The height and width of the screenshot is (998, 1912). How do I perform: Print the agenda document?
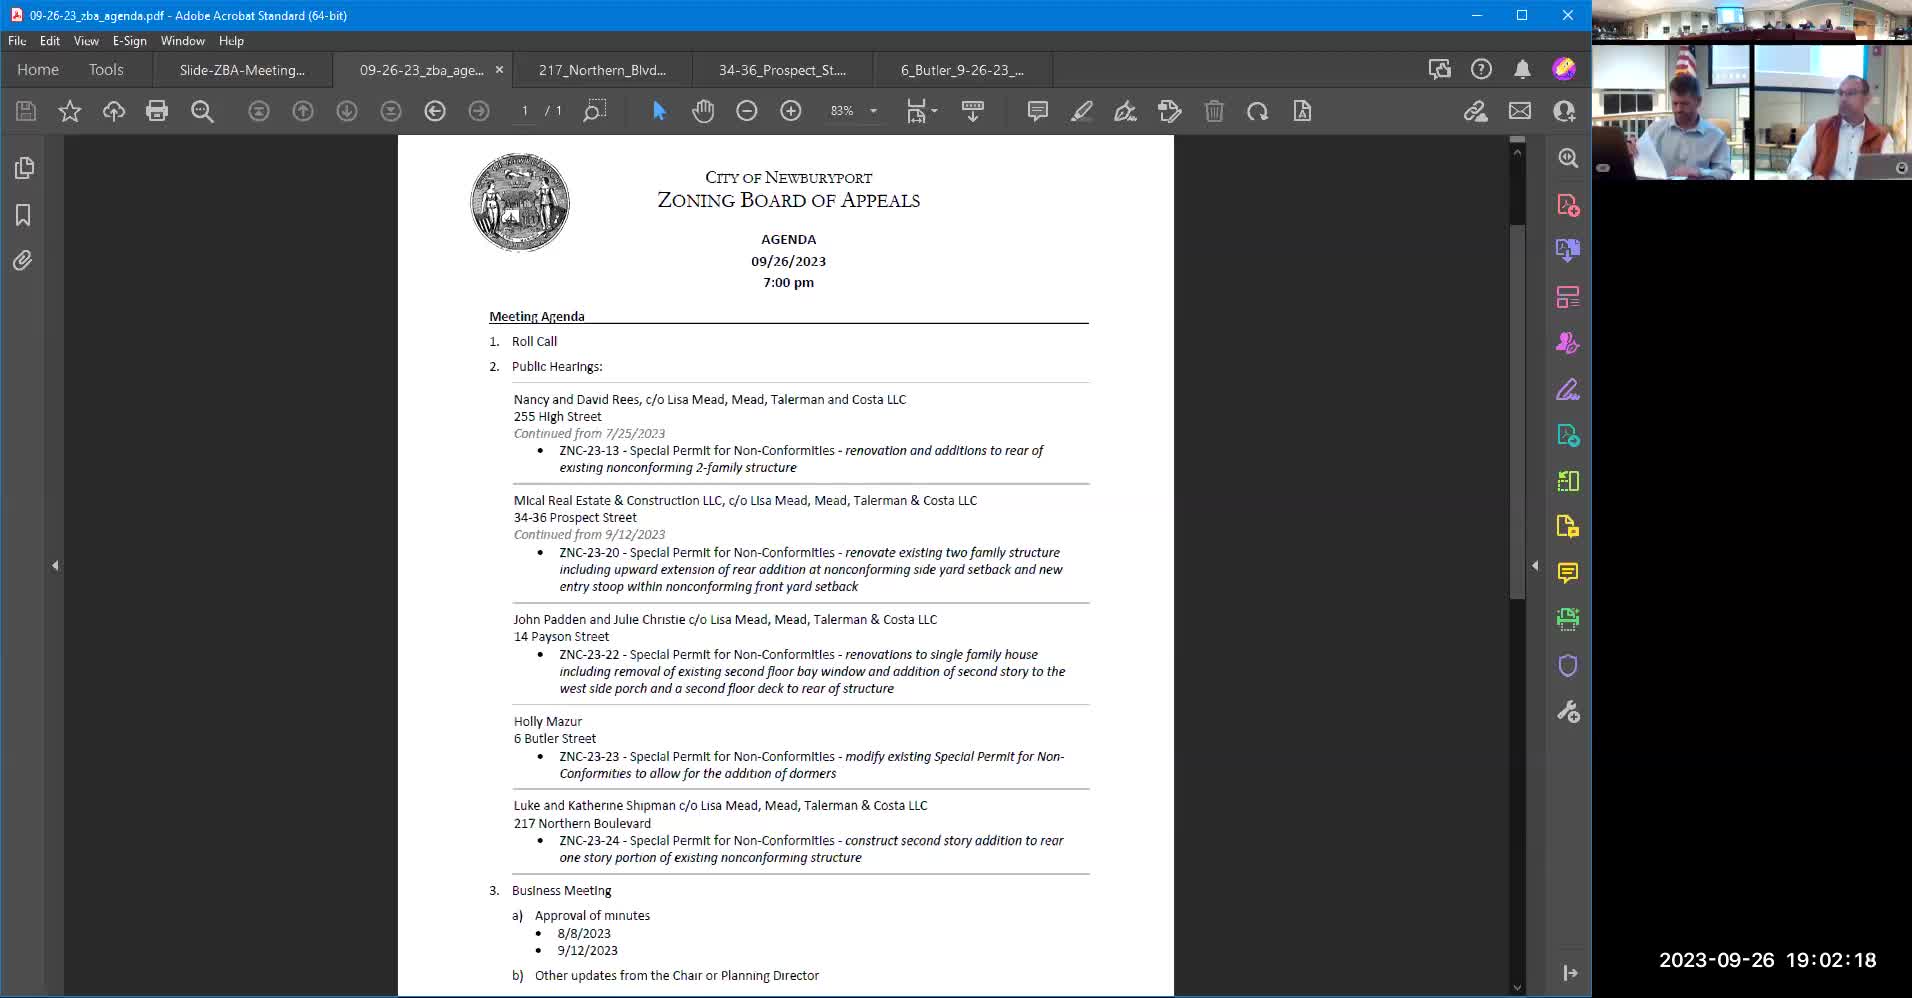coord(157,111)
